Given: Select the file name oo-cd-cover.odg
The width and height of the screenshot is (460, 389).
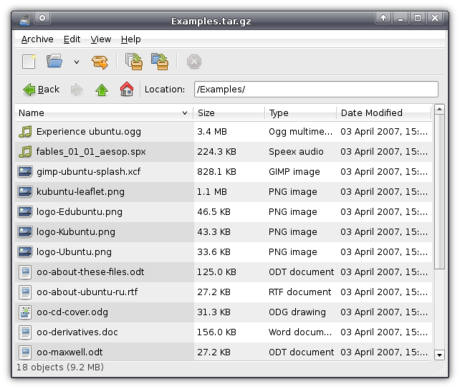Looking at the screenshot, I should (x=72, y=312).
